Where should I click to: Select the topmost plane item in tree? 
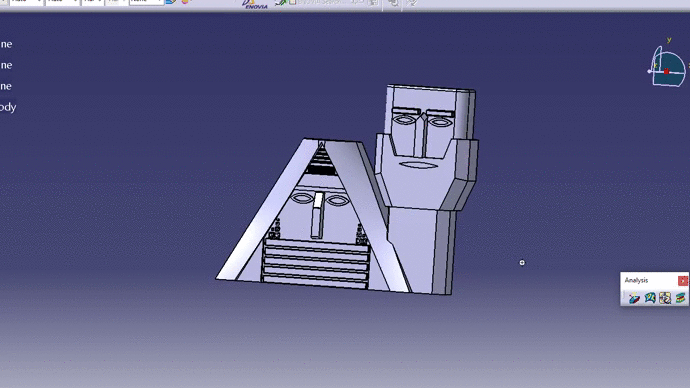[6, 44]
